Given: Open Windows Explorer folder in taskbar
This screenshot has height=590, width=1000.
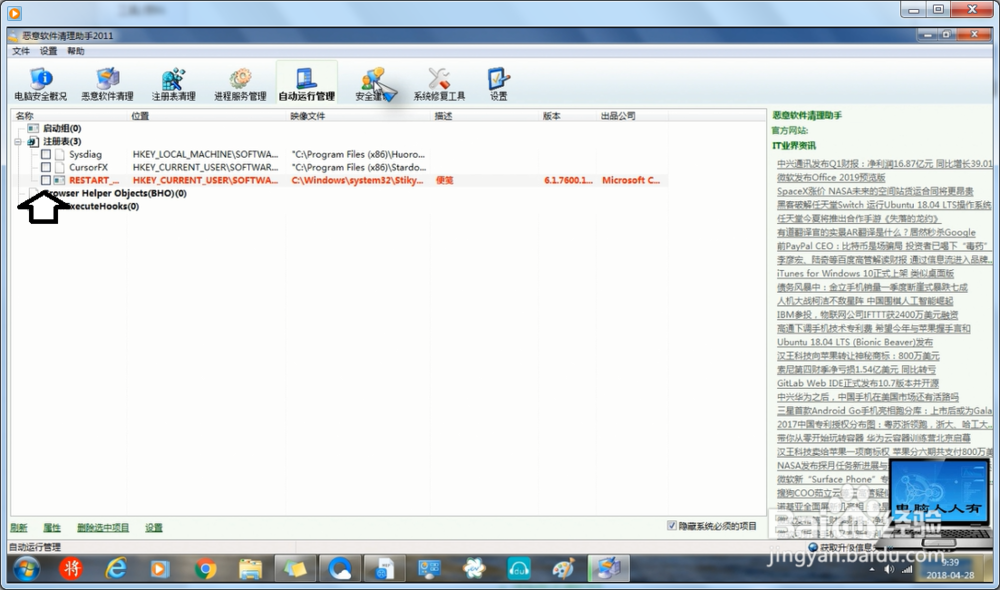Looking at the screenshot, I should 250,568.
